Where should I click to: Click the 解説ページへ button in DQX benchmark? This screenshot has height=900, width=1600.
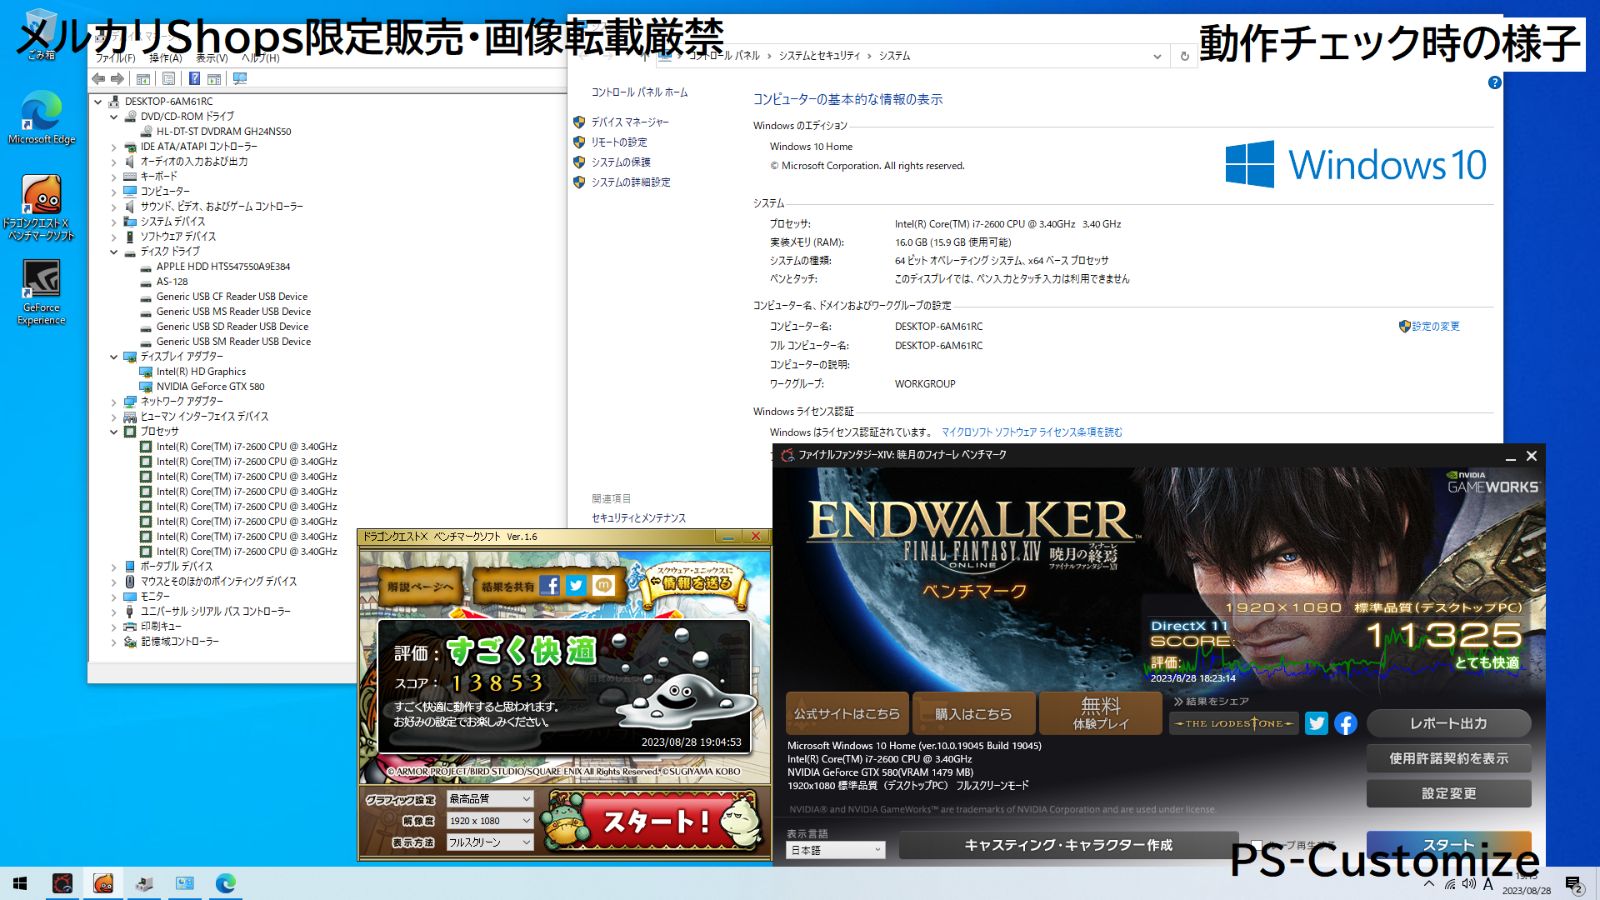(x=420, y=587)
